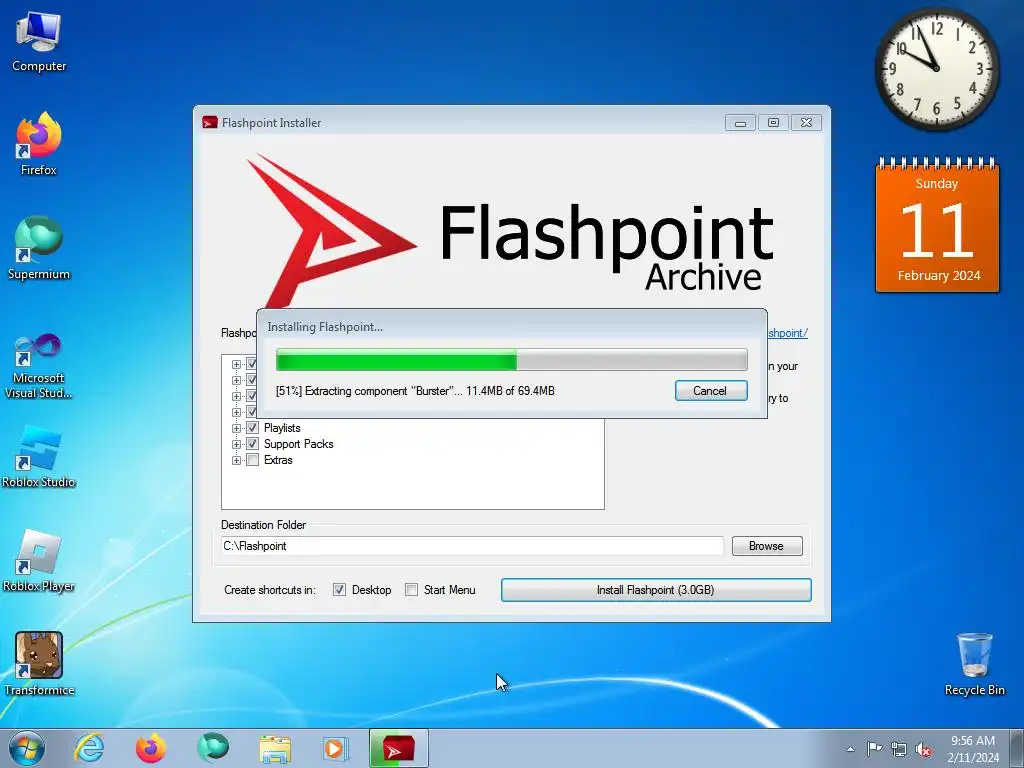Launch Supermium from the taskbar

(213, 748)
